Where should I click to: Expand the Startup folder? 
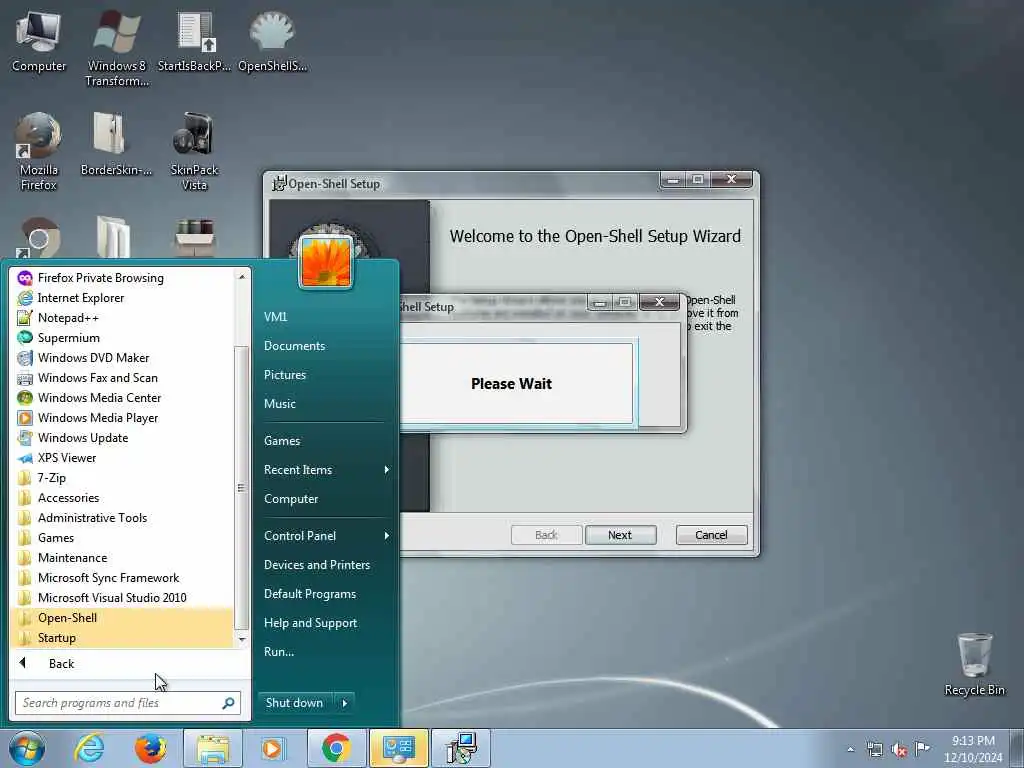pos(122,637)
